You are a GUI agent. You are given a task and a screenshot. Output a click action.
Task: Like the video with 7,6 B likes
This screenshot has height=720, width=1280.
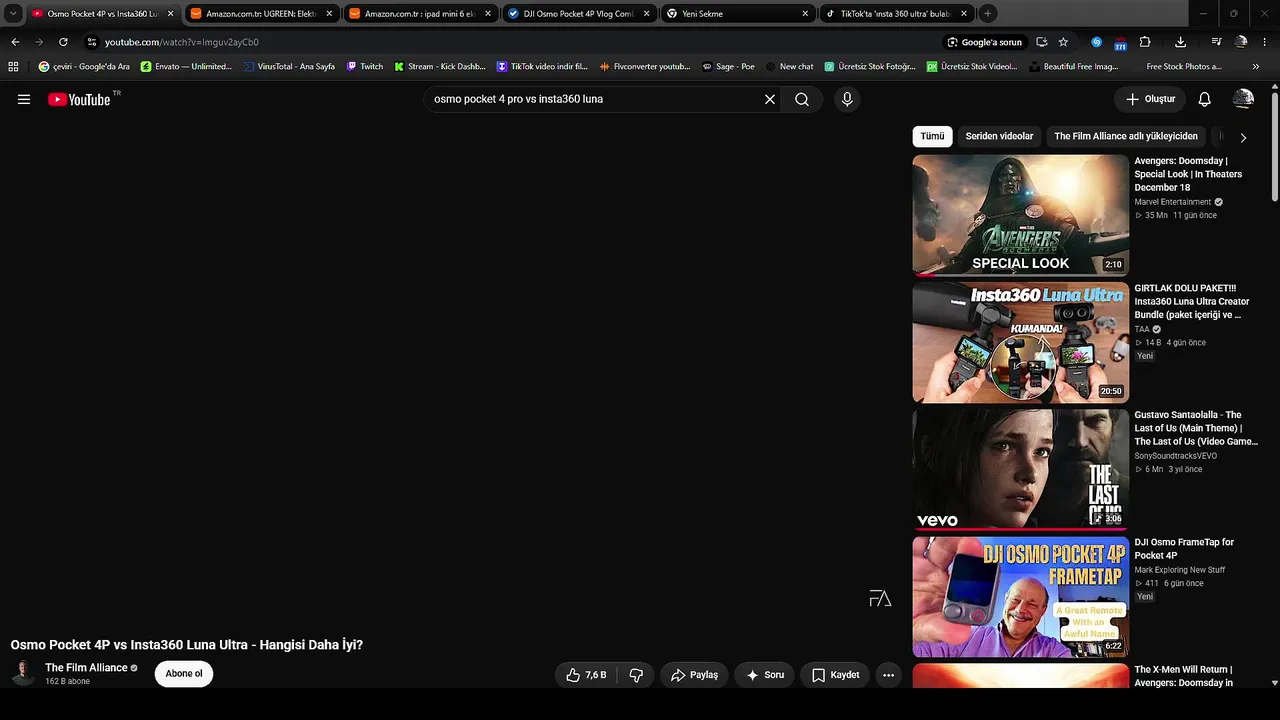pyautogui.click(x=586, y=675)
